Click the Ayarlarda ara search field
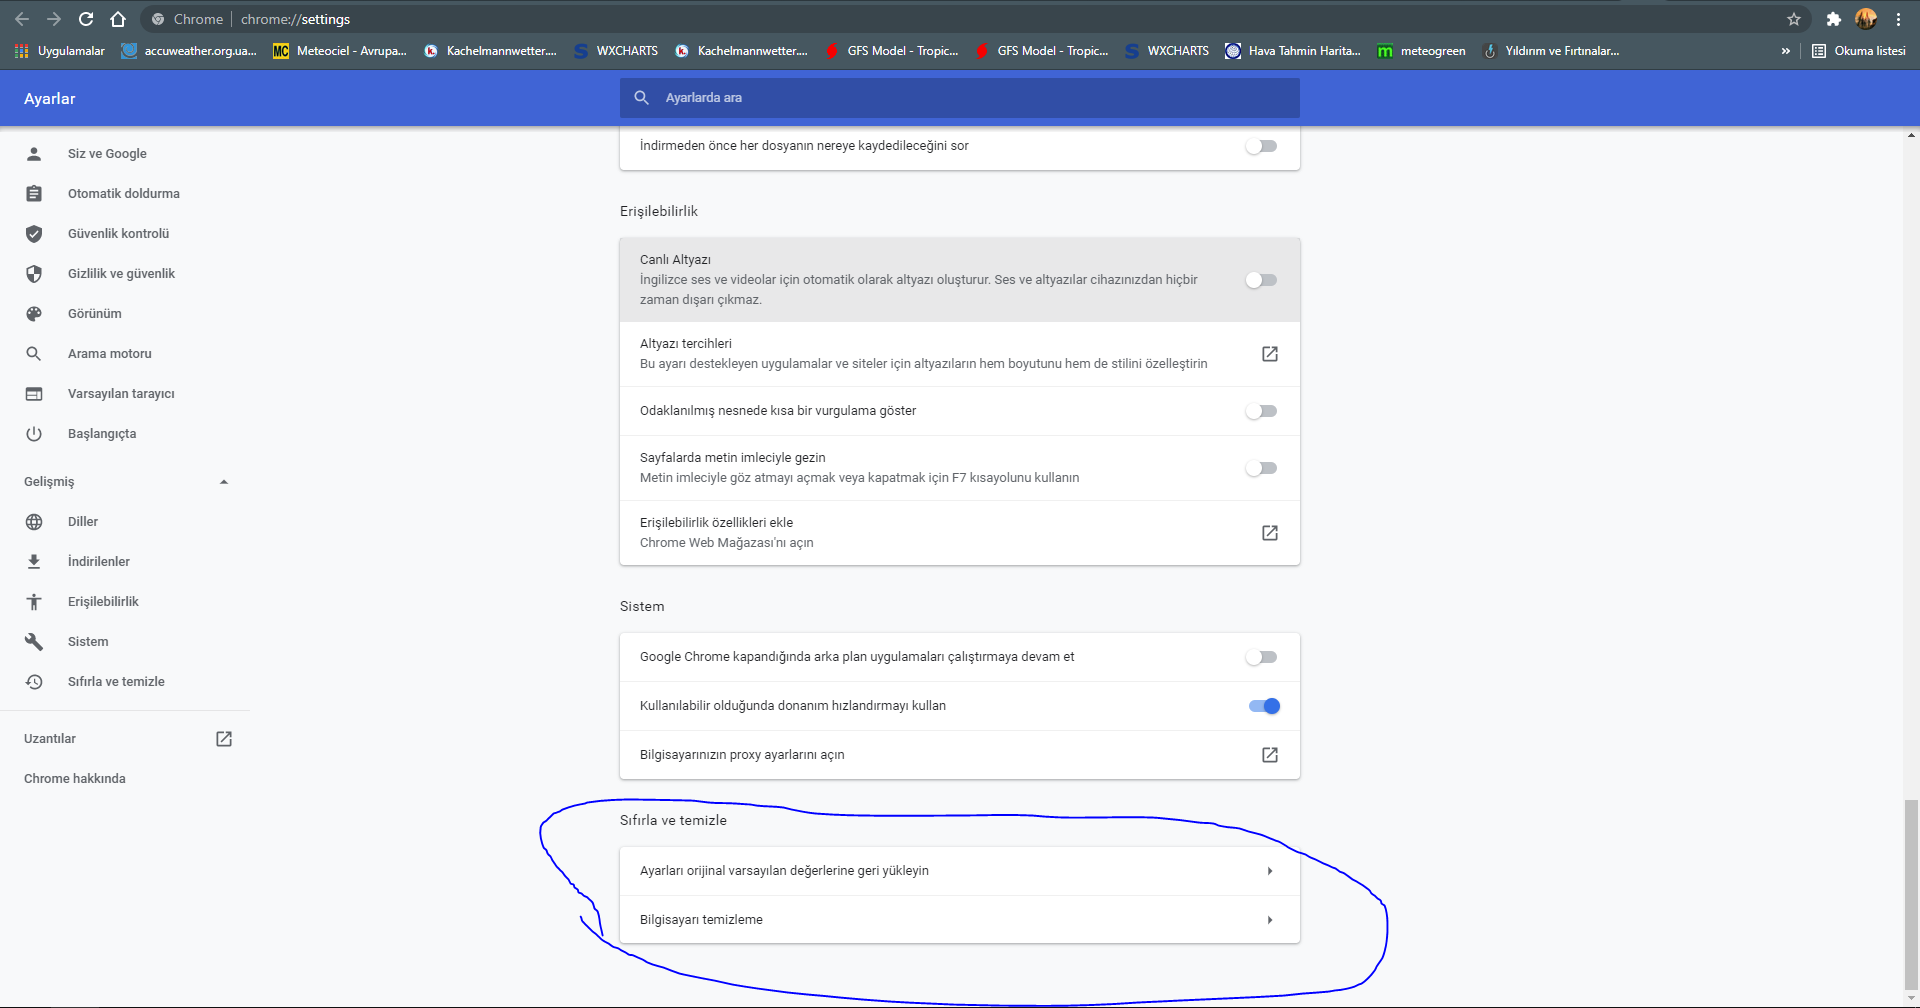This screenshot has height=1008, width=1920. 960,98
